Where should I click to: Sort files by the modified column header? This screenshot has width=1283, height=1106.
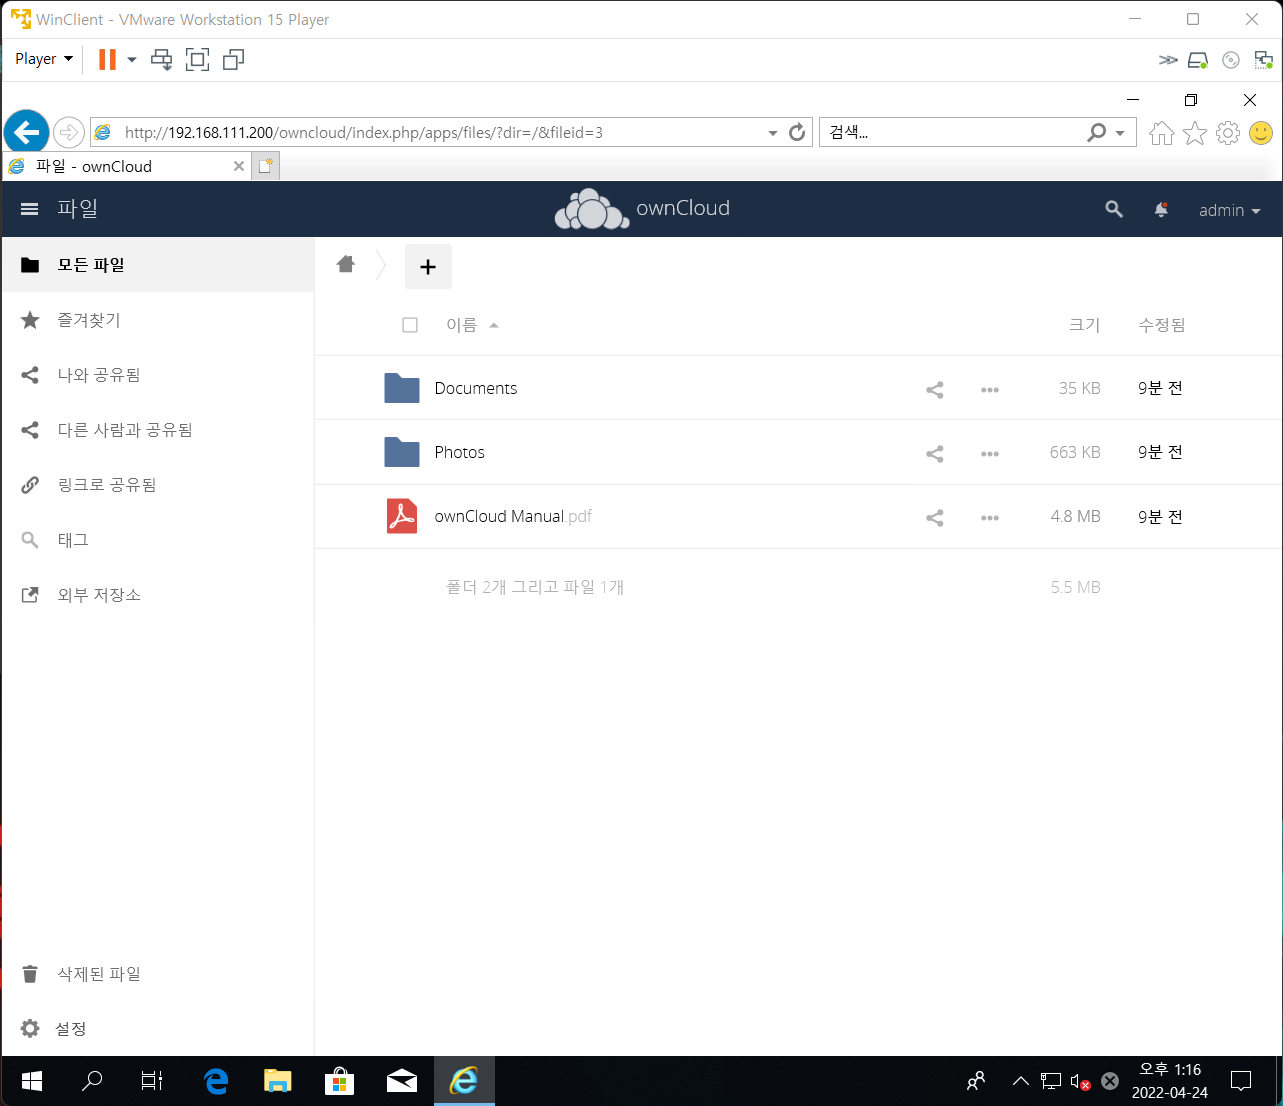tap(1162, 325)
